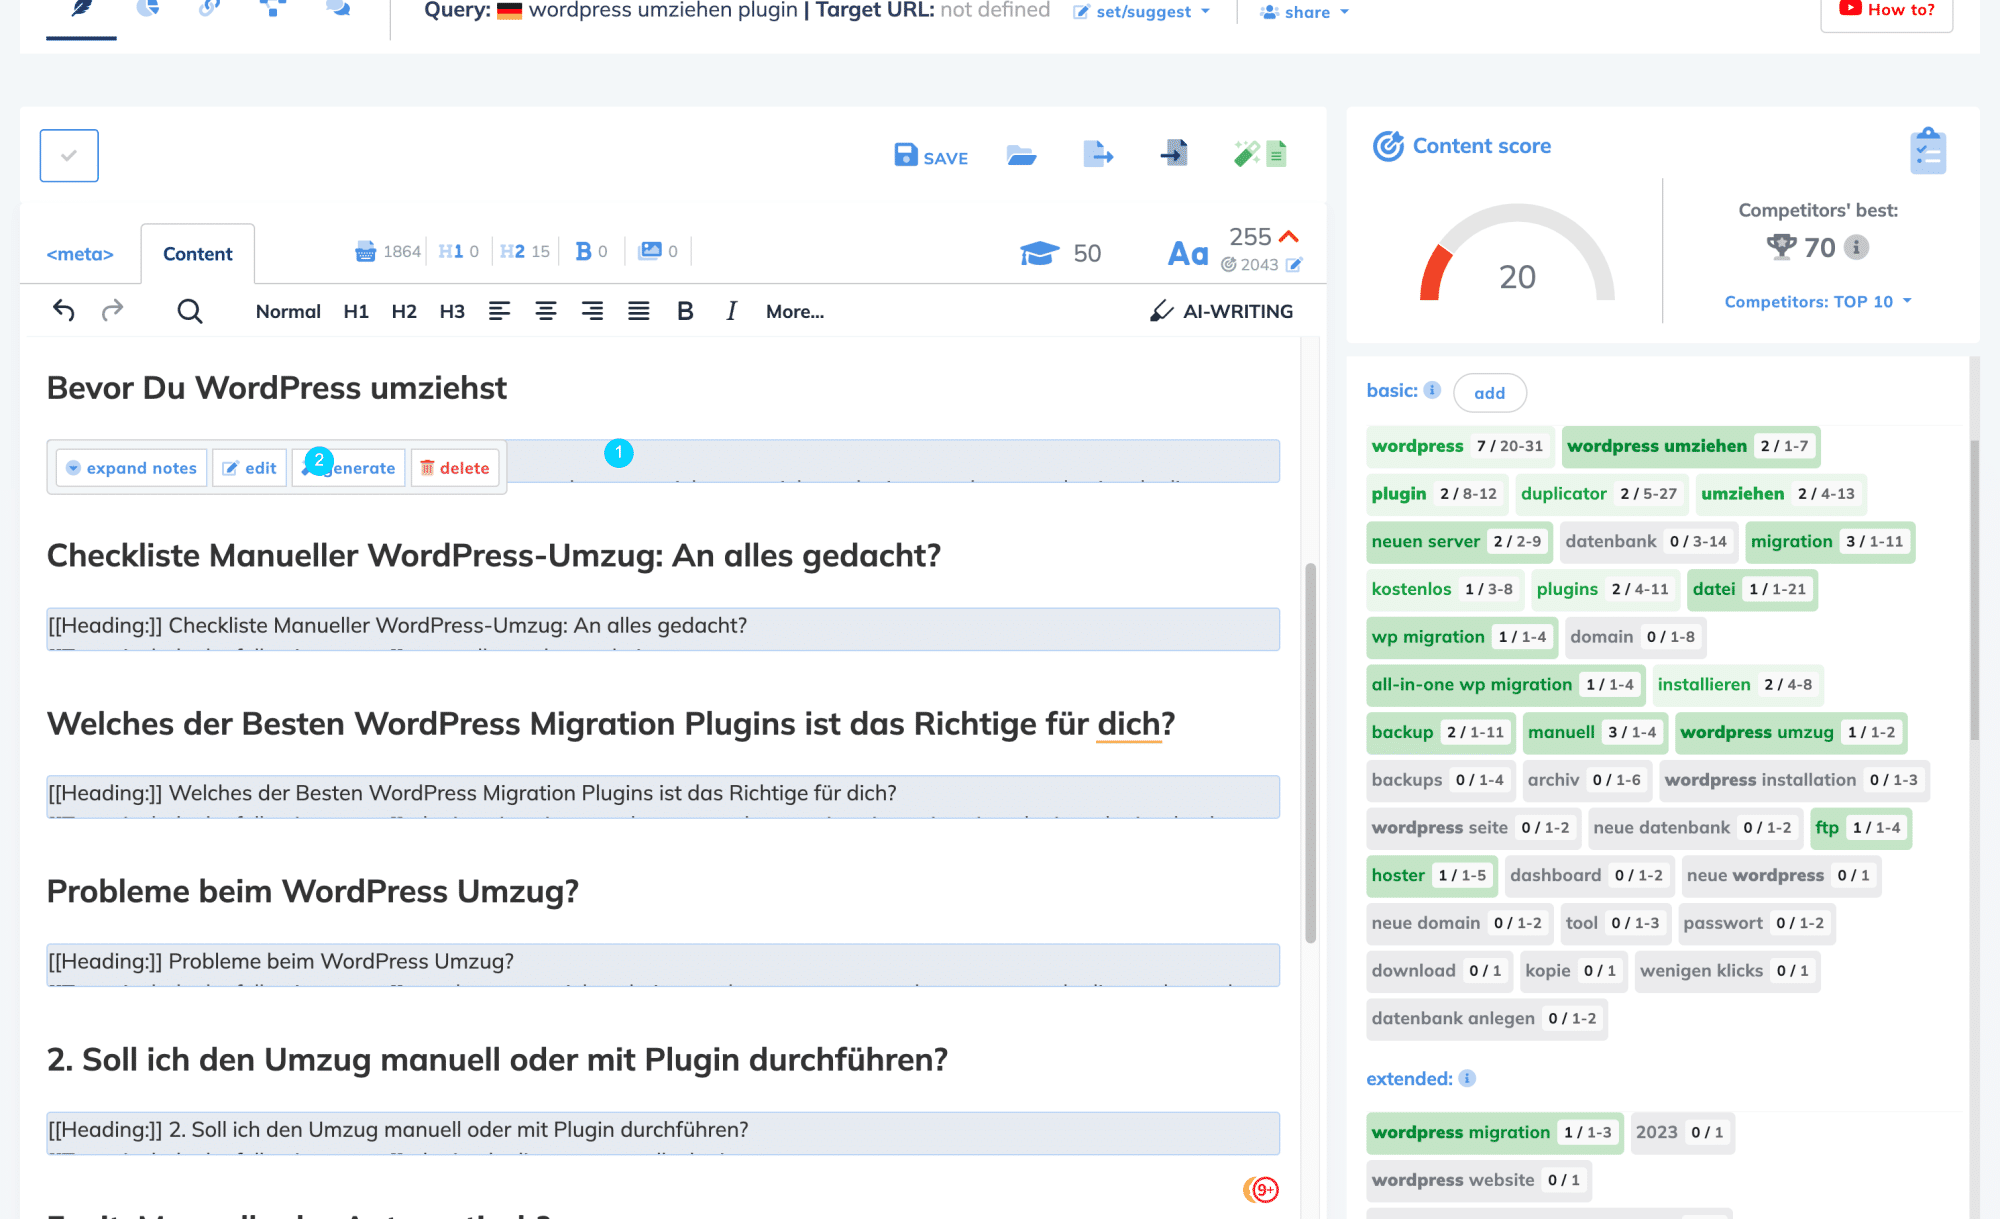Collapse stats with the red chevron near 255
This screenshot has width=2000, height=1219.
[1289, 237]
